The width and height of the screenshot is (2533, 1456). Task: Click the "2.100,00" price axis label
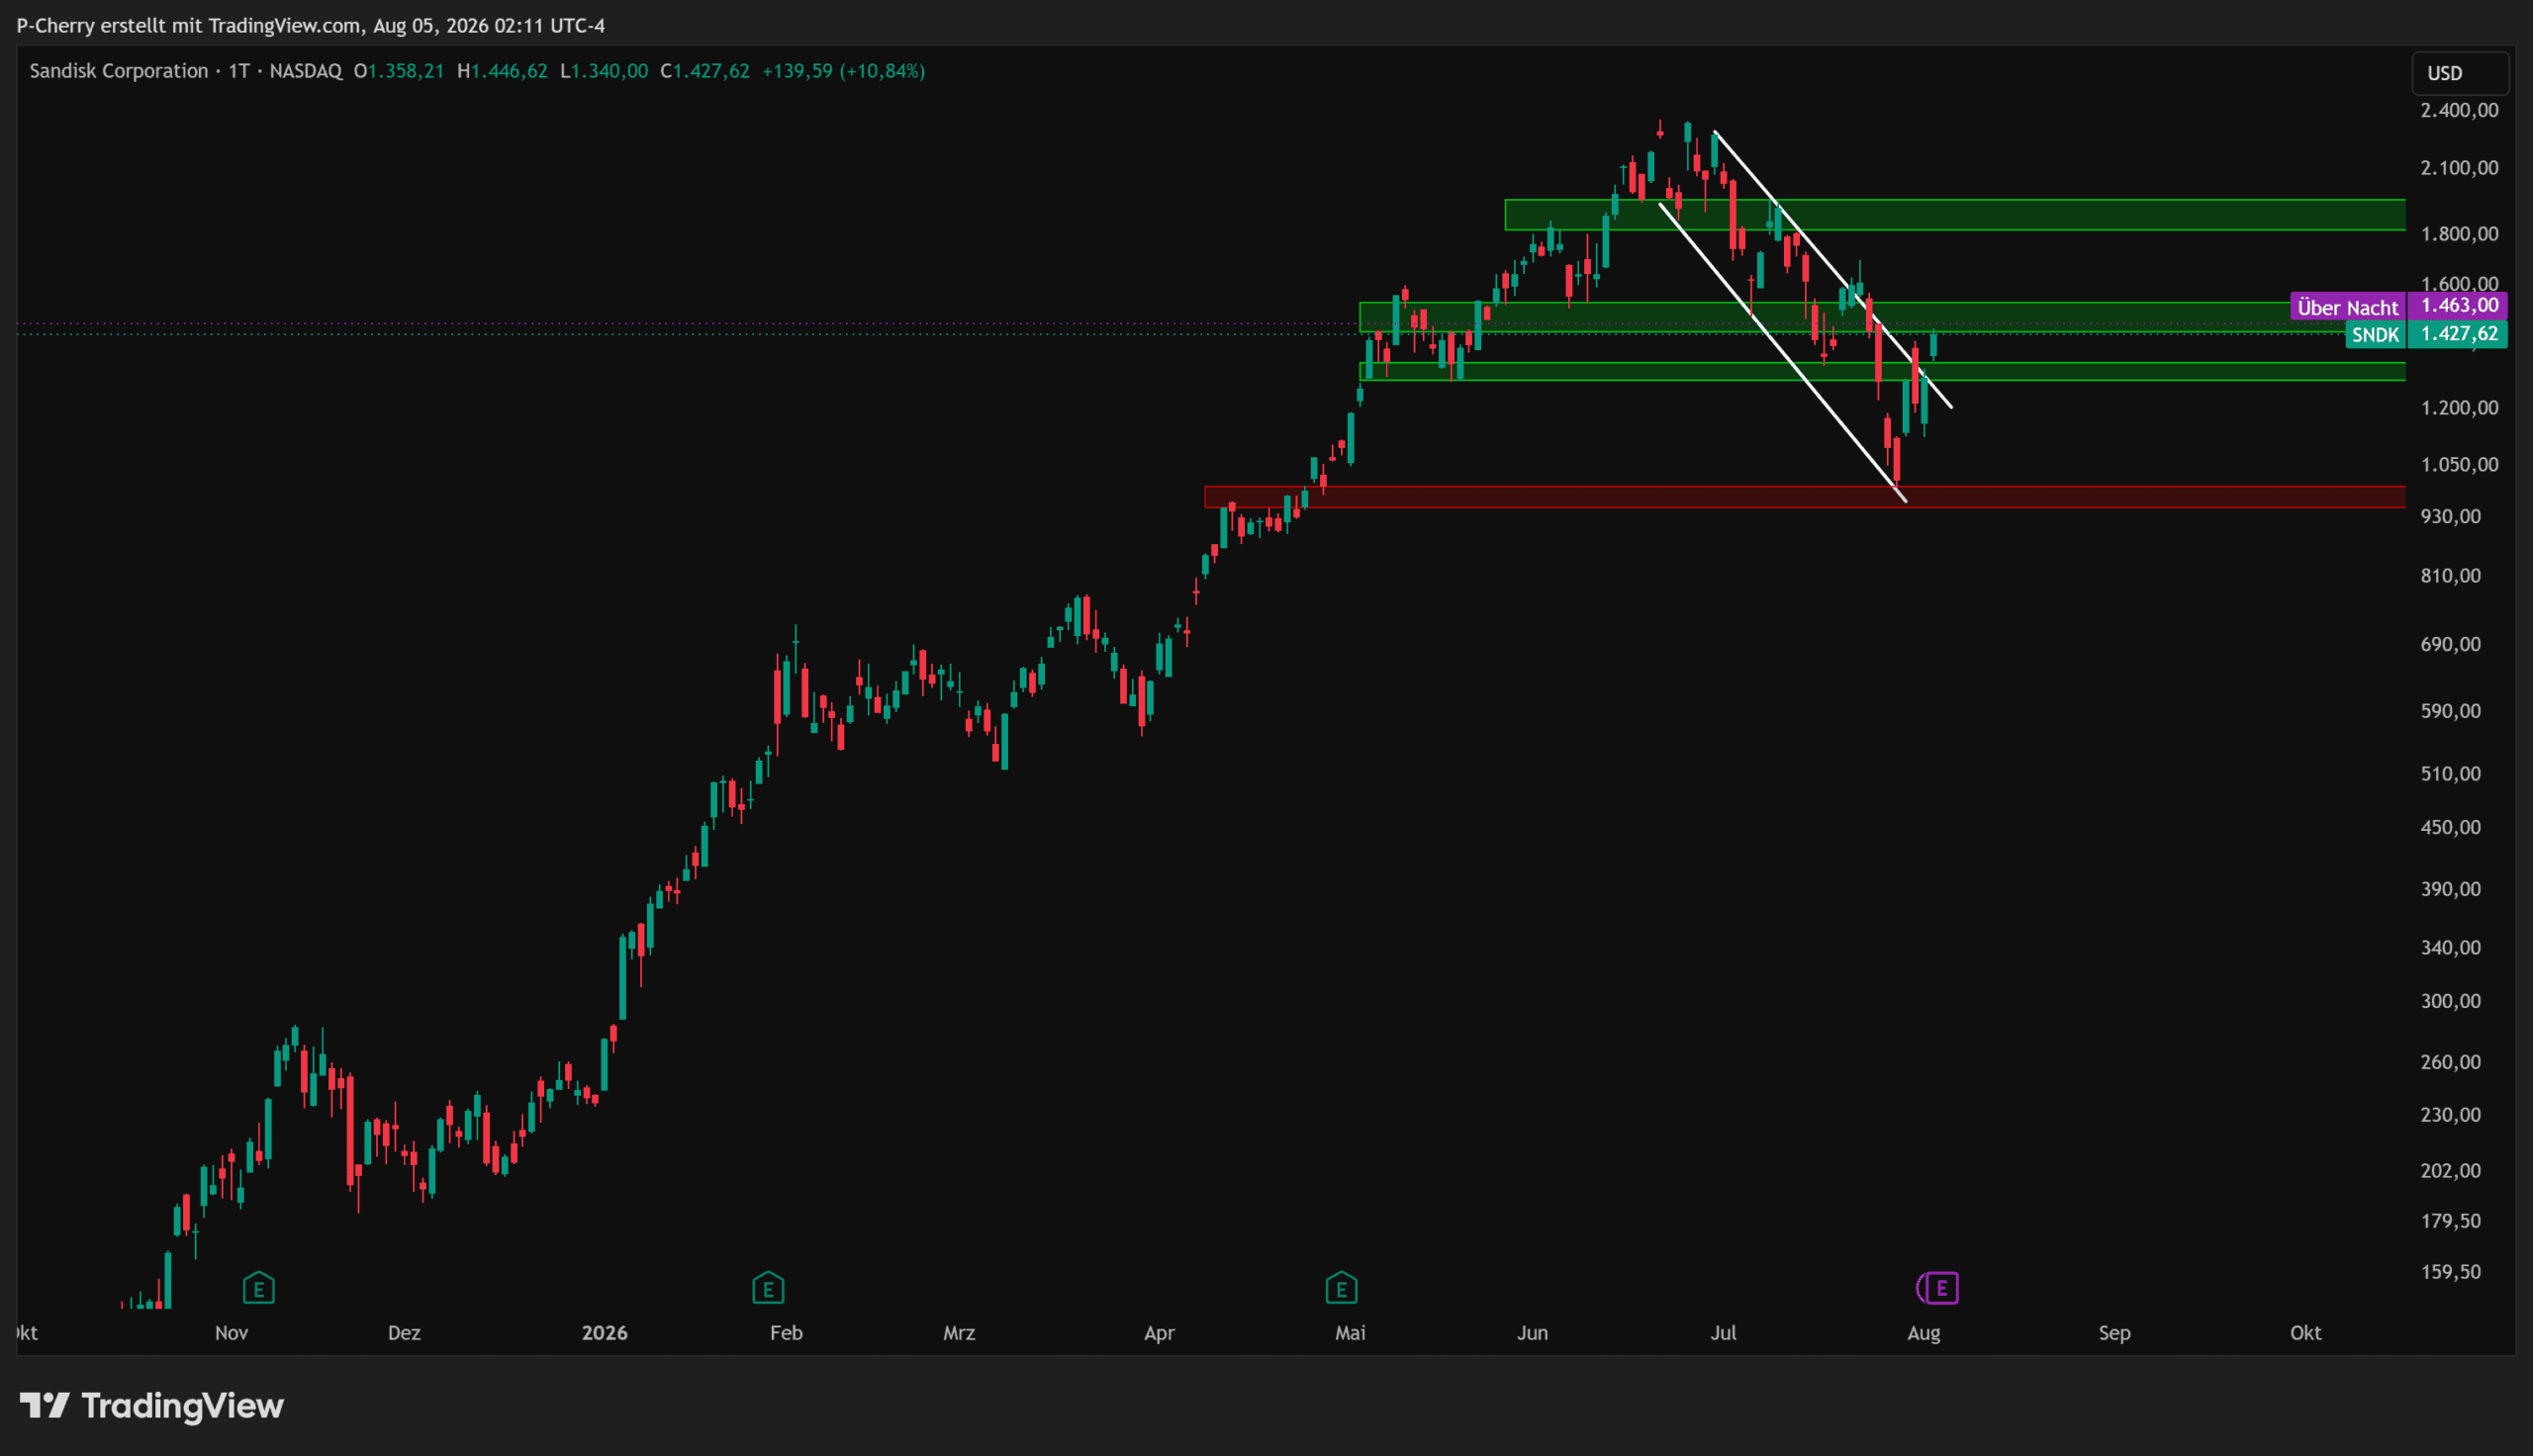(x=2459, y=167)
